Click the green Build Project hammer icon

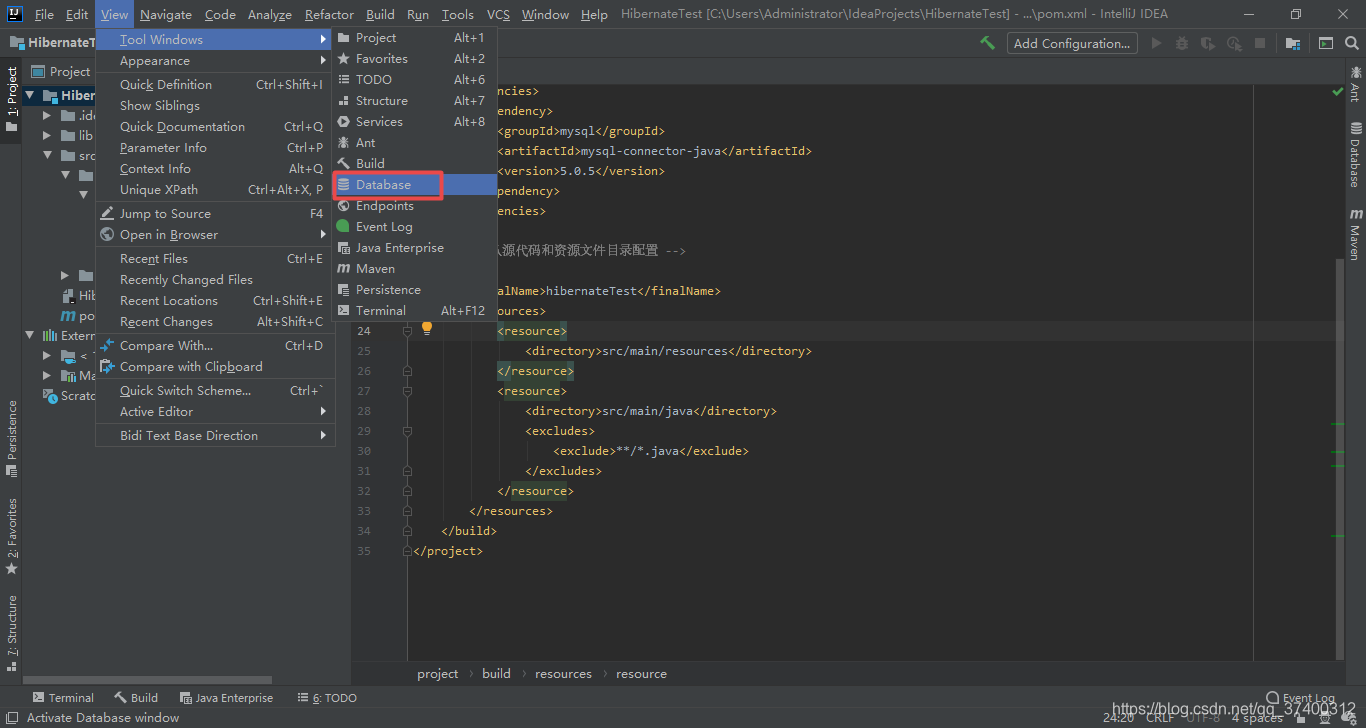(987, 43)
